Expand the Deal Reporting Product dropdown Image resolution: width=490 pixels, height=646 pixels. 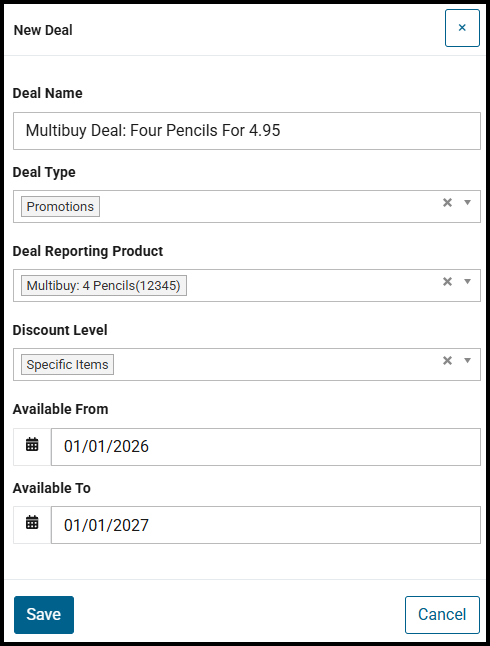(x=467, y=282)
